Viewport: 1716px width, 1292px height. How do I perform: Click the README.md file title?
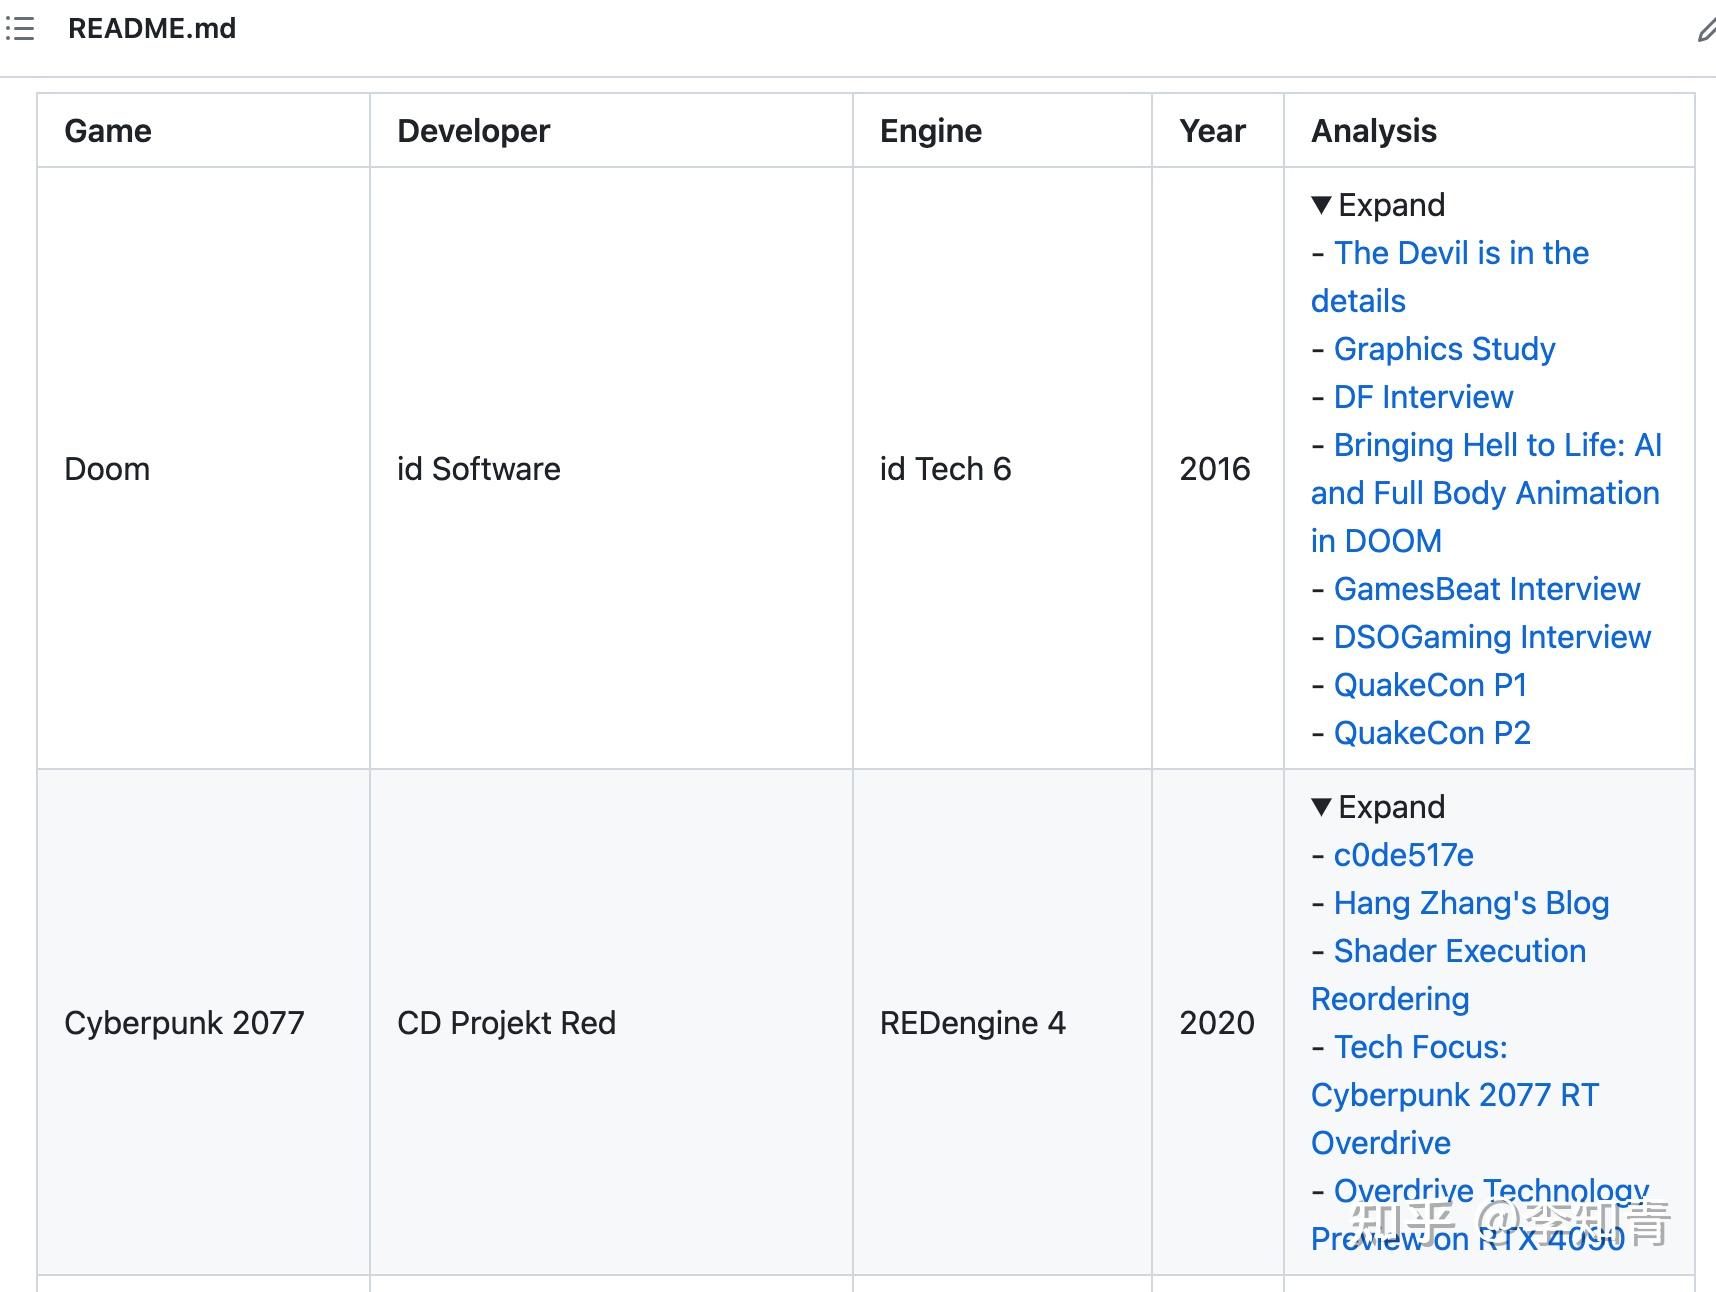click(152, 29)
